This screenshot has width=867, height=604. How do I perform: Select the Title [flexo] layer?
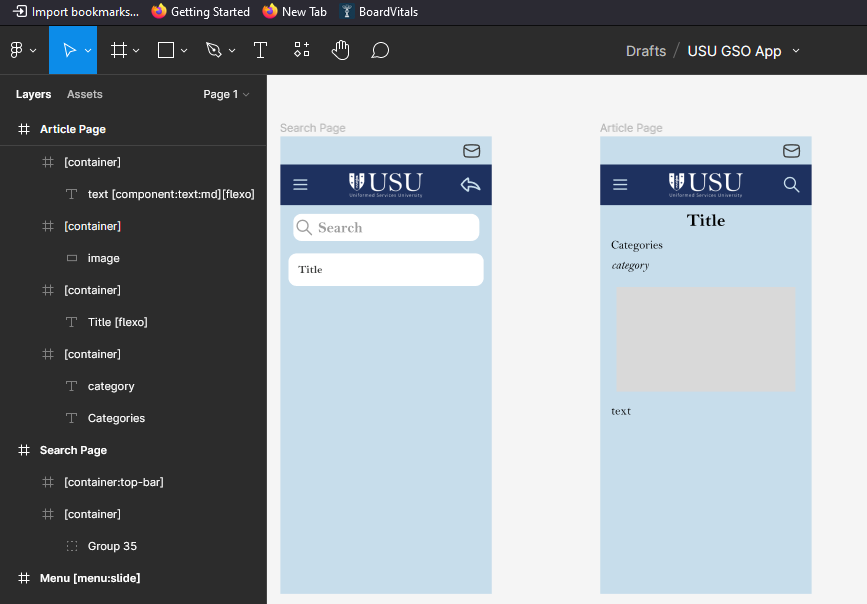133,322
